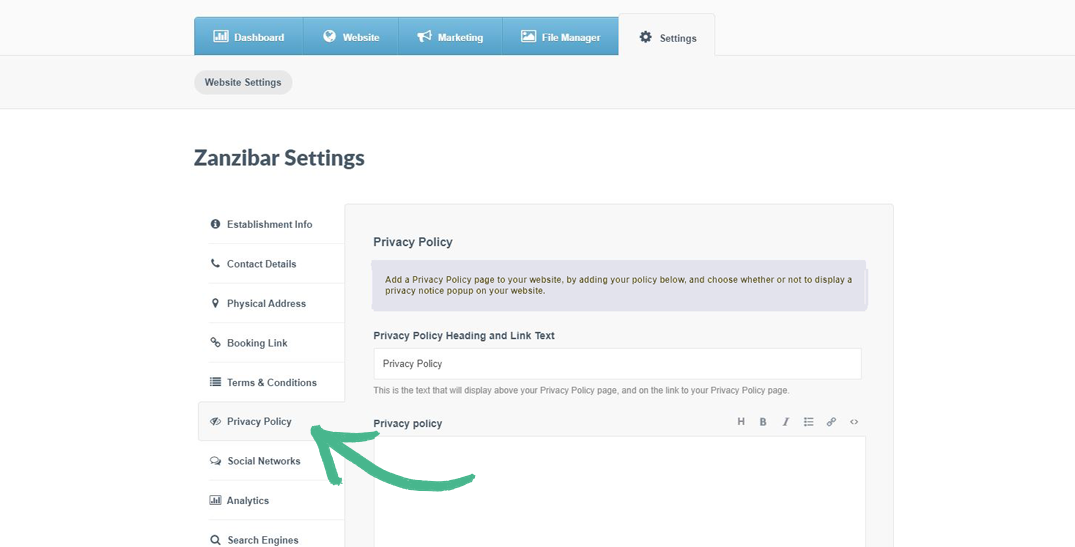
Task: Go to the File Manager tab
Action: (560, 37)
